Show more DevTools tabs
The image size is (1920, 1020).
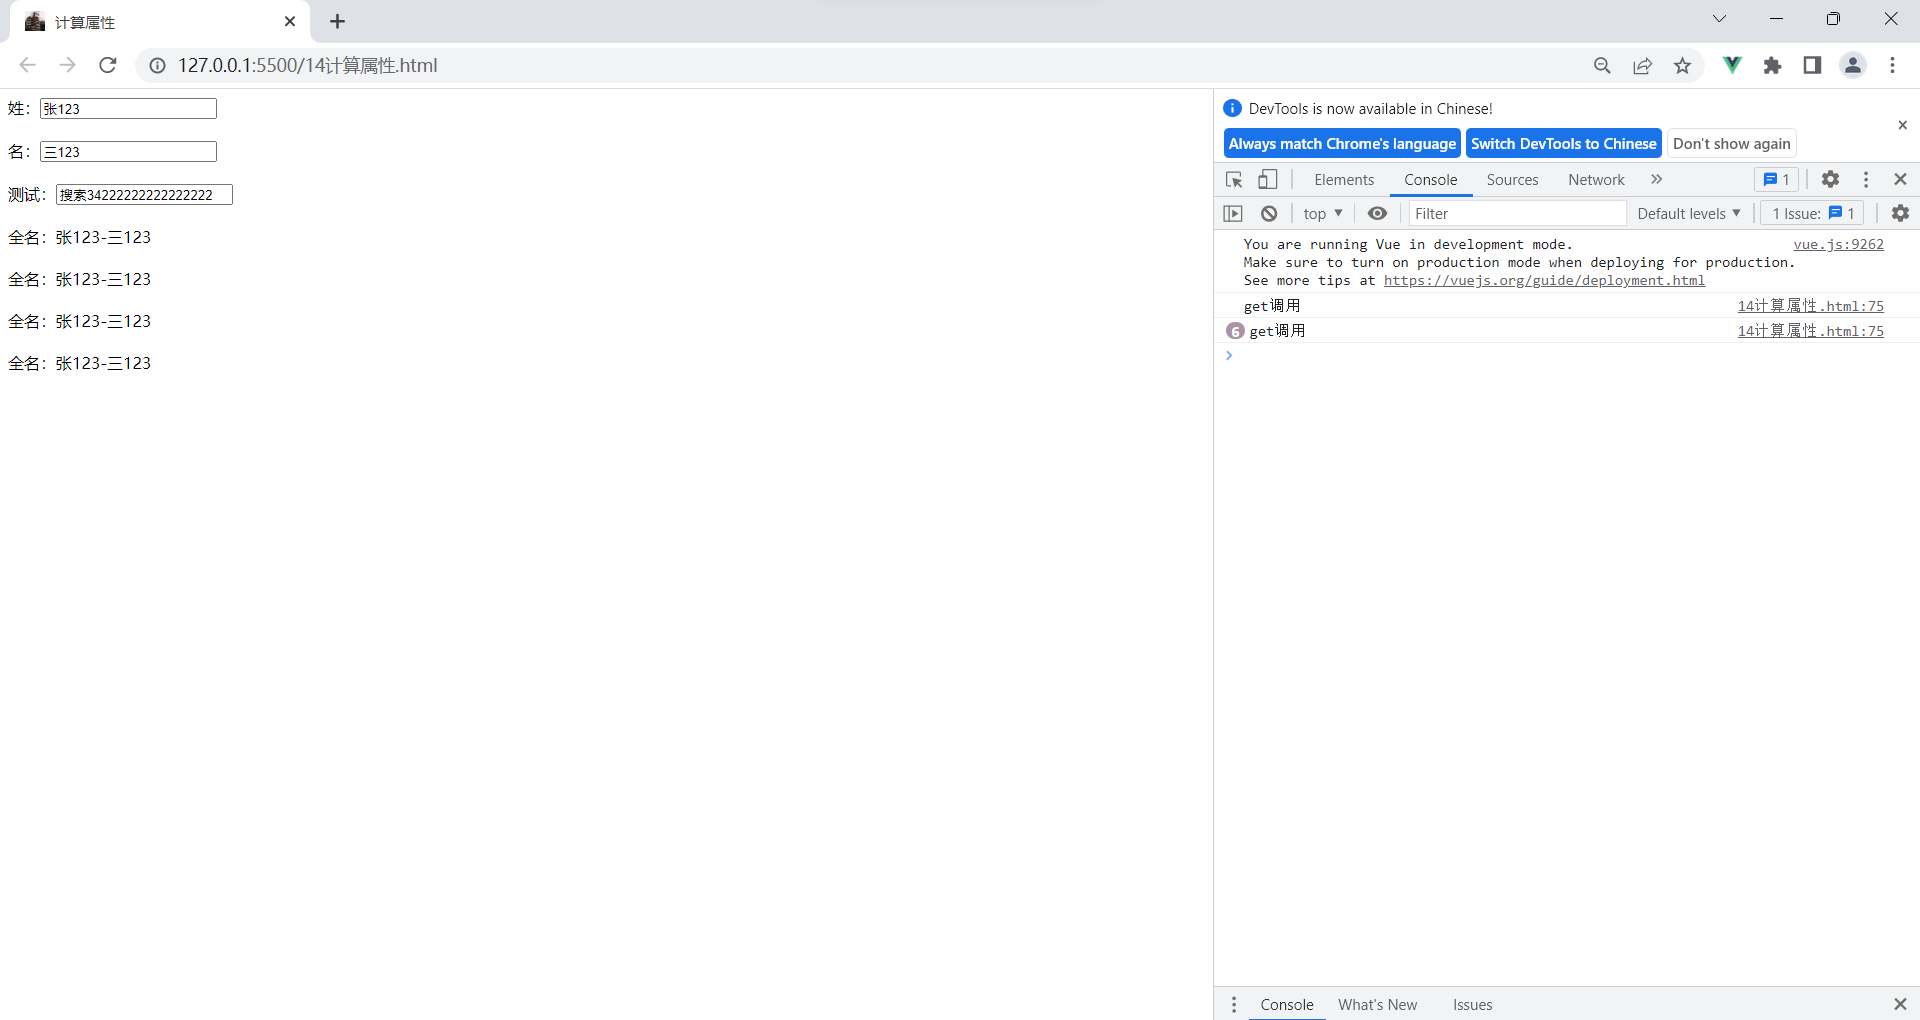tap(1656, 180)
